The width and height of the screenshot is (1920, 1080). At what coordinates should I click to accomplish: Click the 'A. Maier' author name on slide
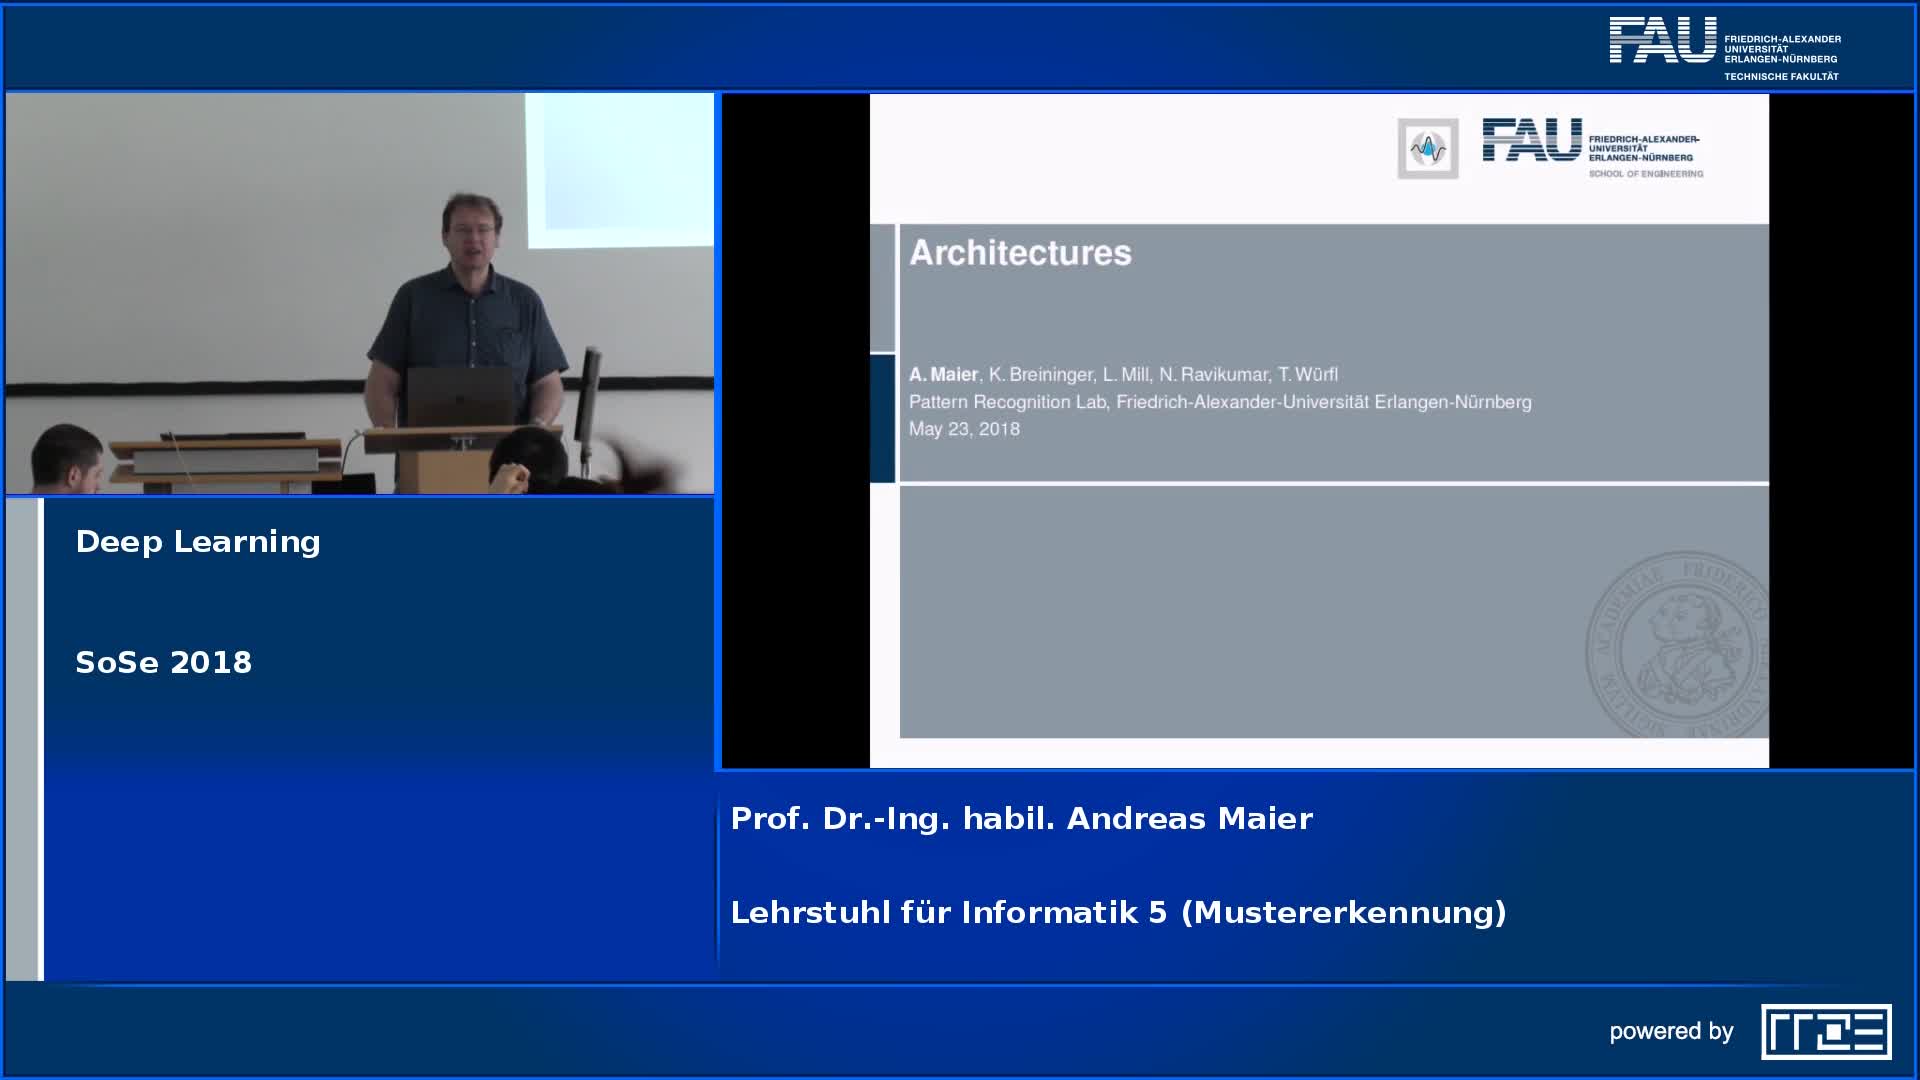coord(943,374)
